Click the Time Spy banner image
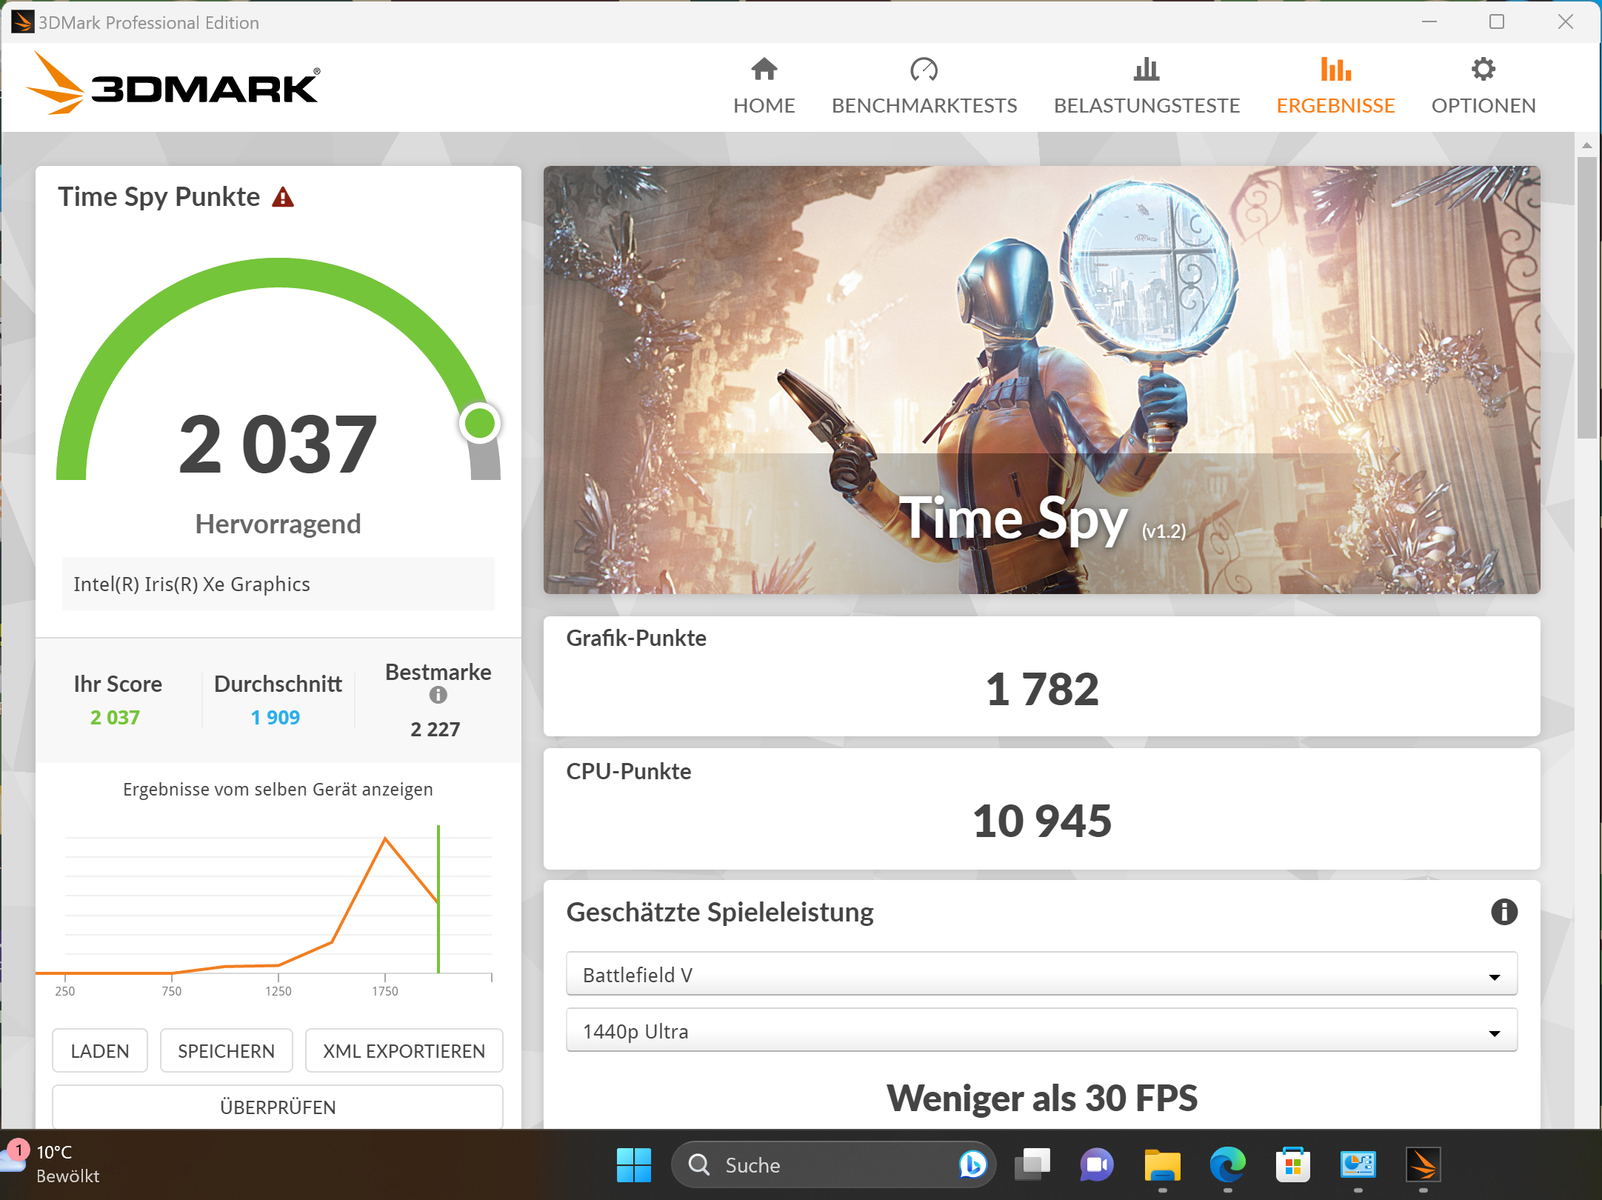Screen dimensions: 1602x1200 [1041, 380]
